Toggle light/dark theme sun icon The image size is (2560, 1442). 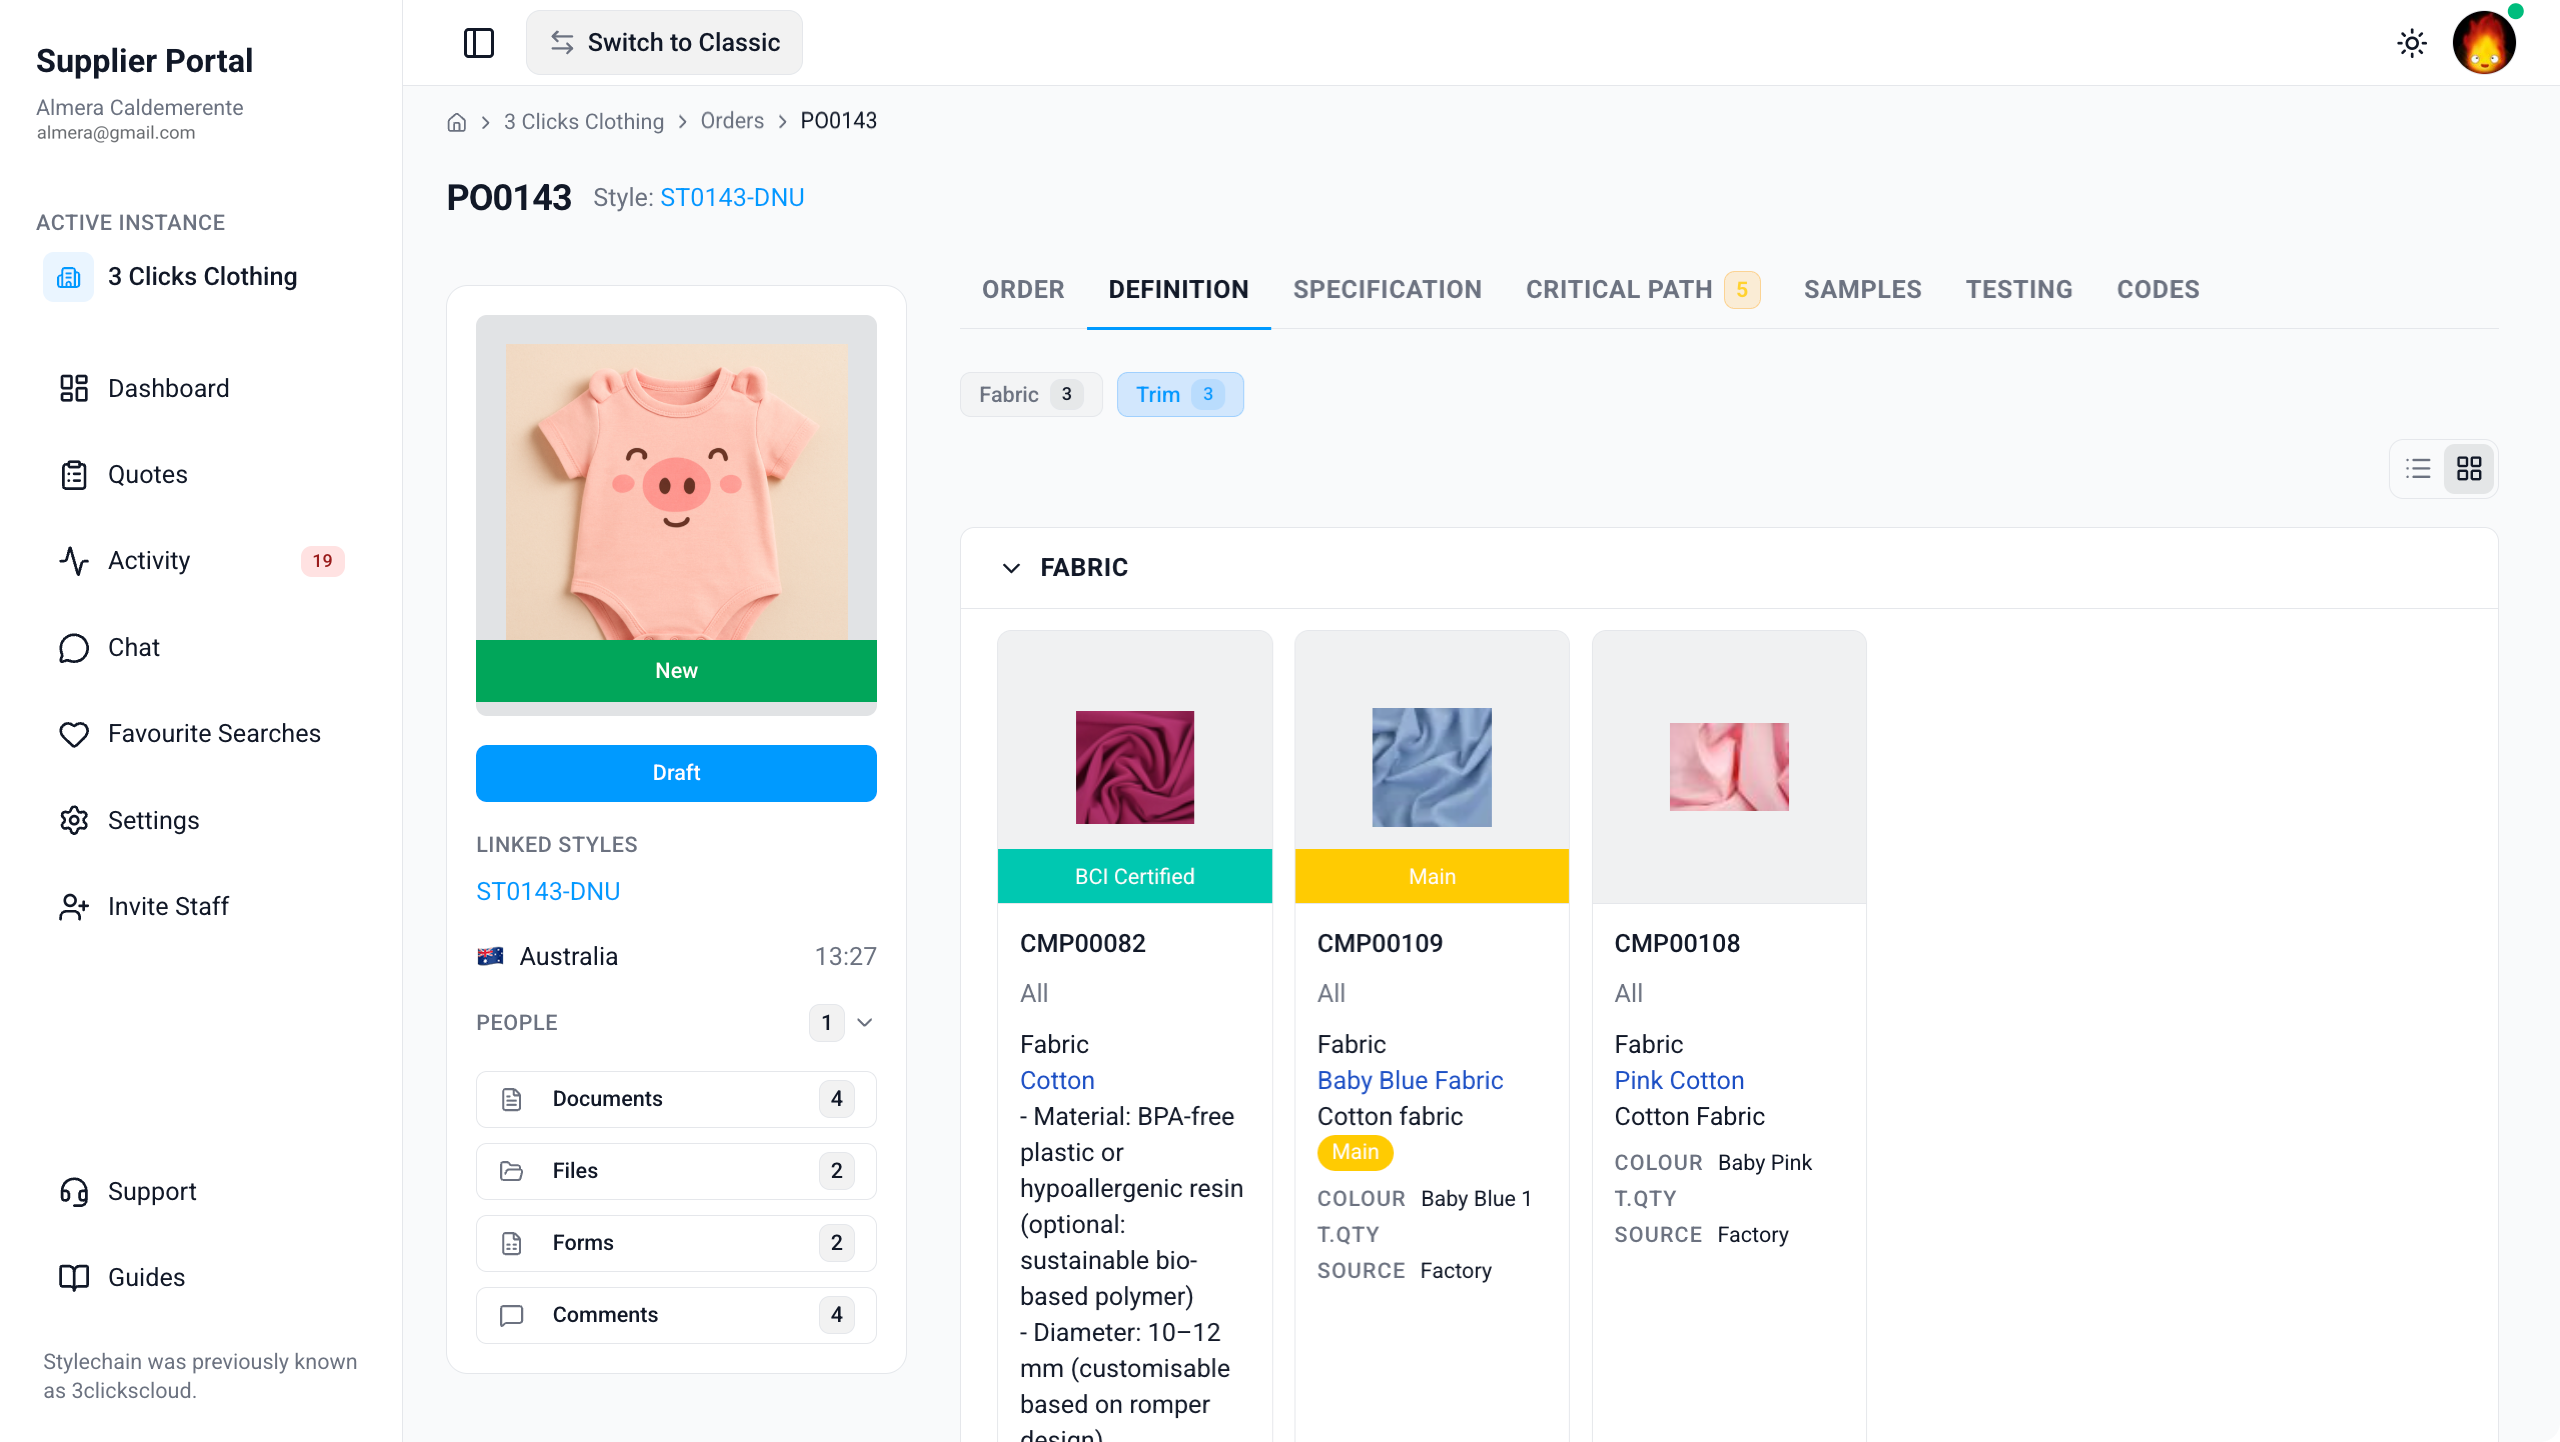coord(2412,43)
